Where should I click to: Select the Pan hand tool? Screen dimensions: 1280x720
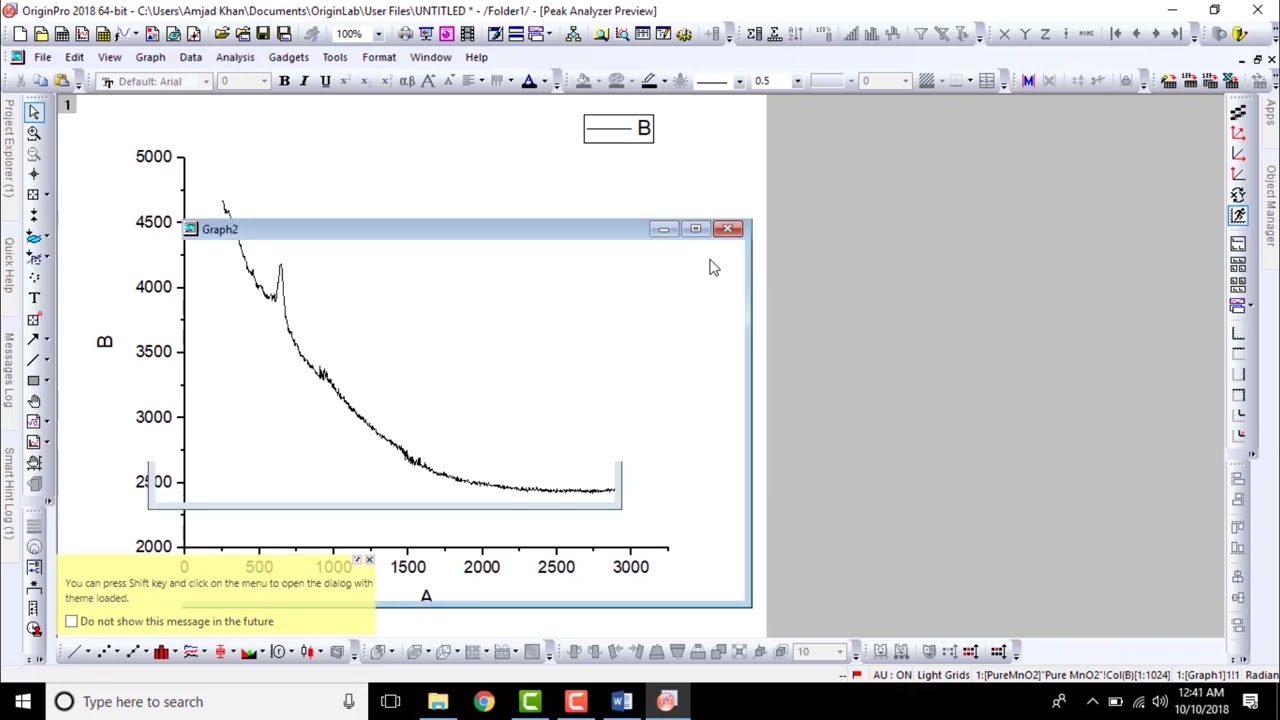pos(34,401)
